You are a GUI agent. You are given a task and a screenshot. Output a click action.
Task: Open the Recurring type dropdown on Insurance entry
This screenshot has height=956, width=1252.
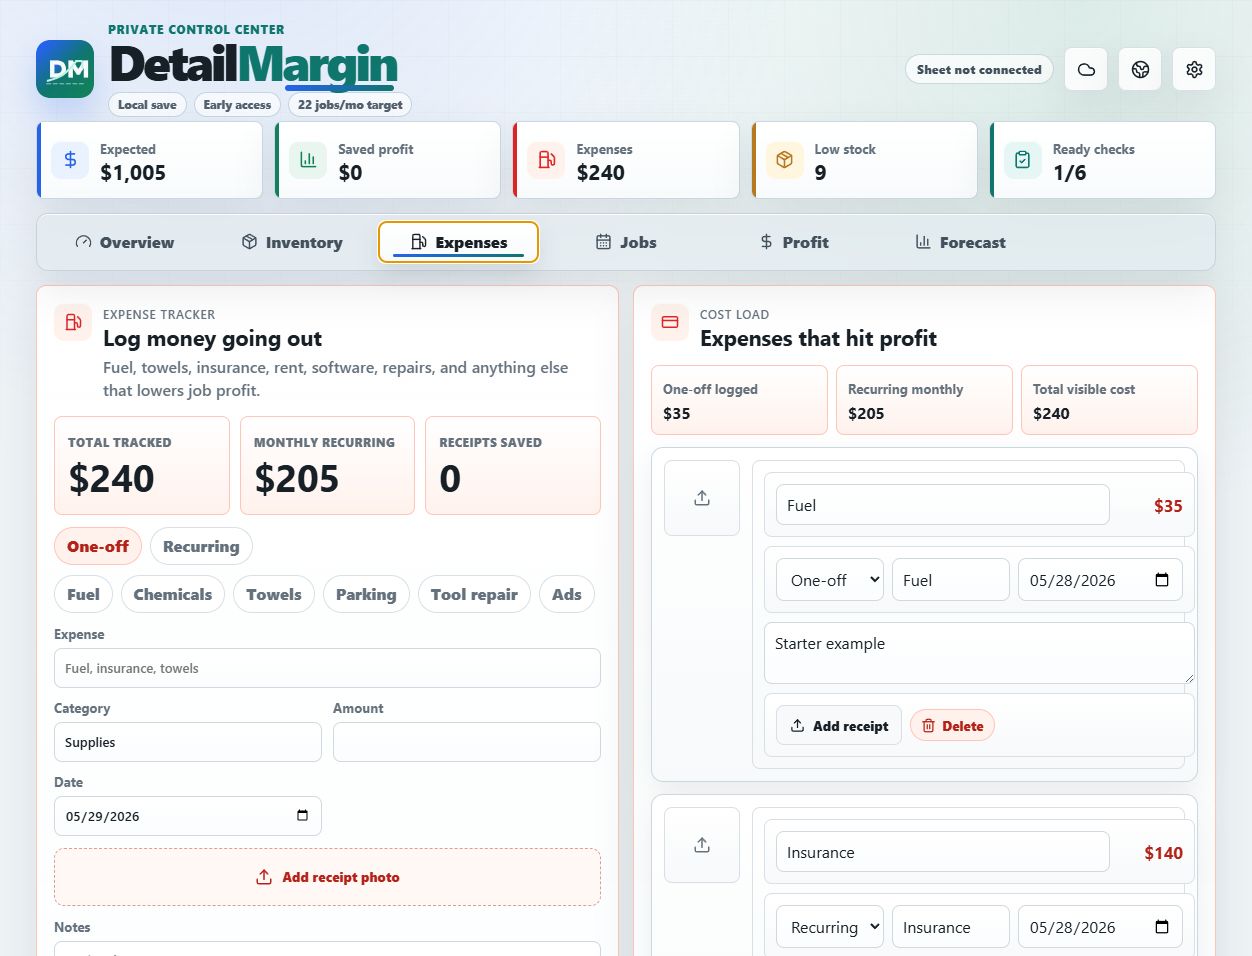pyautogui.click(x=830, y=927)
